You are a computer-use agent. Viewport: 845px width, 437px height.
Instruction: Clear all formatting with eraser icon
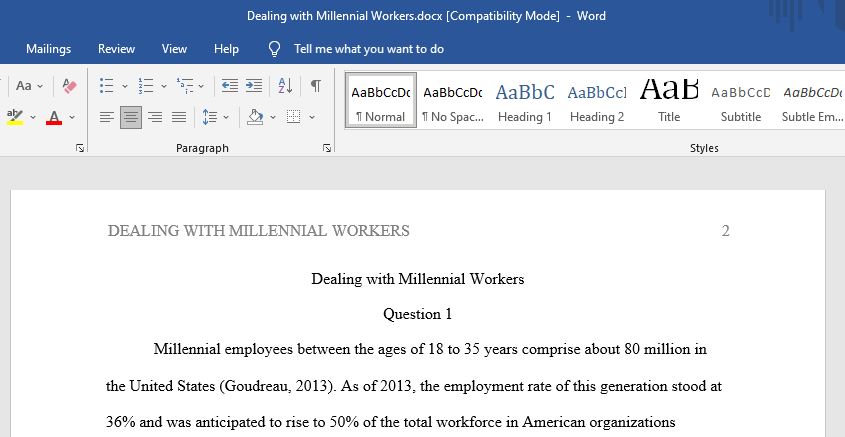click(70, 86)
